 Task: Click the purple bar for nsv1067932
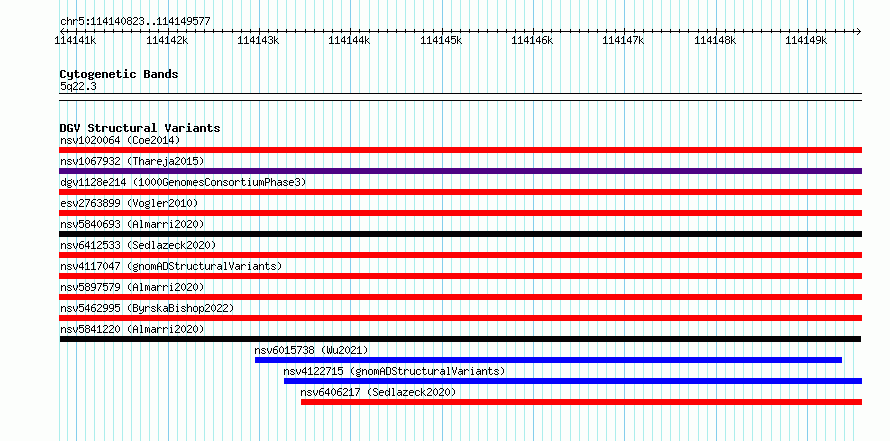460,171
